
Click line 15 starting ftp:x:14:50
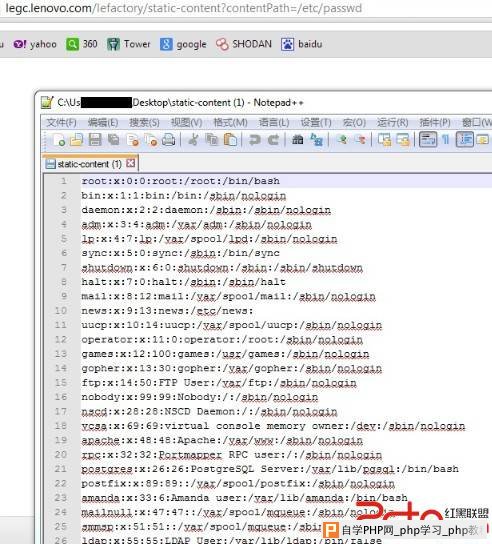(x=219, y=383)
